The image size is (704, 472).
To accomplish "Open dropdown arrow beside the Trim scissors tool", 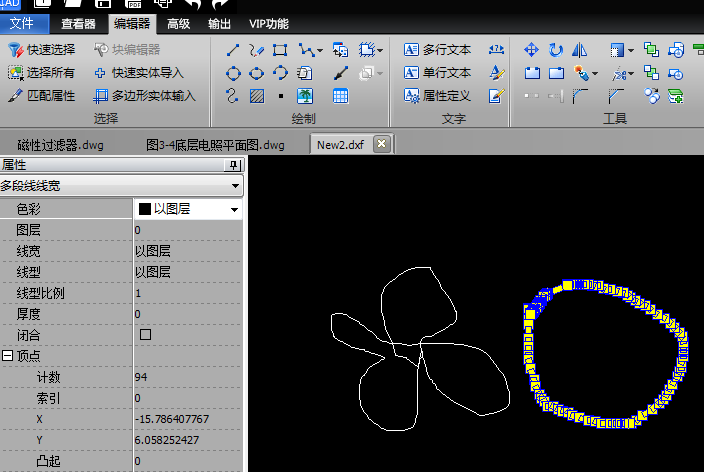I will (631, 73).
